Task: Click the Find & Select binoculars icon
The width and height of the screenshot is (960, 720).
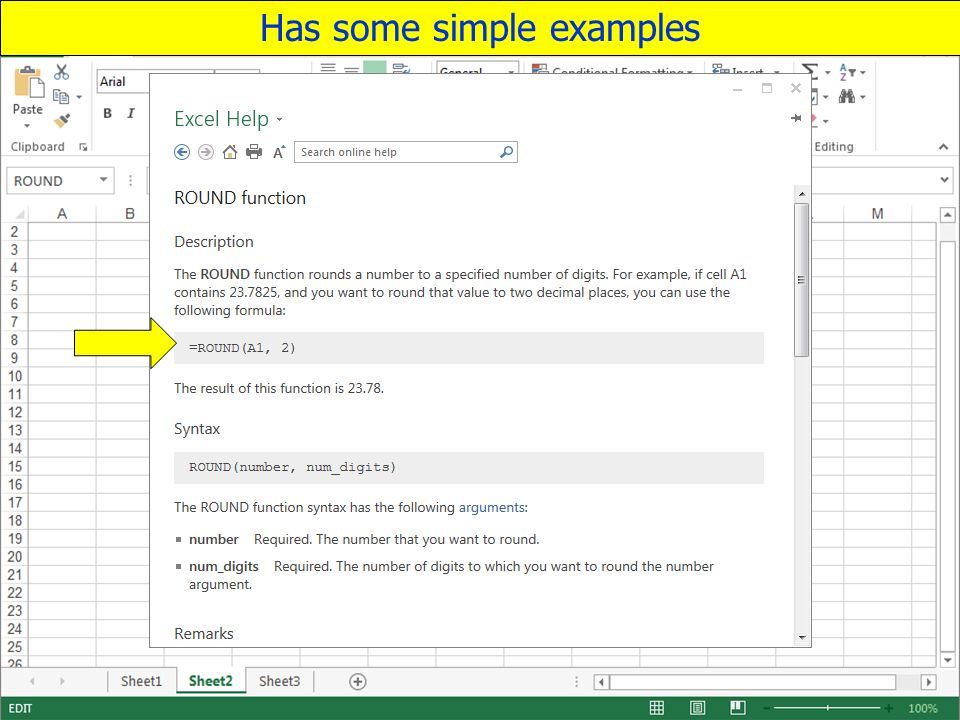Action: pyautogui.click(x=847, y=96)
